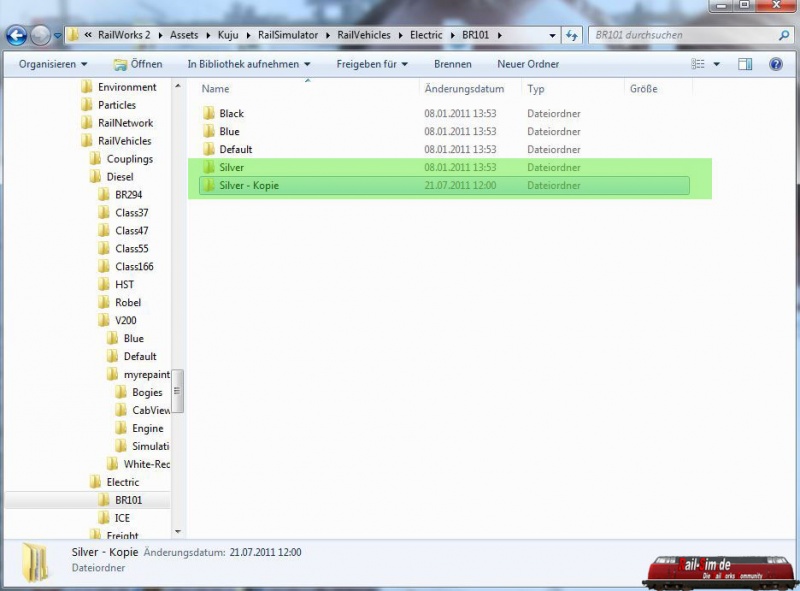The height and width of the screenshot is (591, 800).
Task: Open the Organisieren menu
Action: coord(53,64)
